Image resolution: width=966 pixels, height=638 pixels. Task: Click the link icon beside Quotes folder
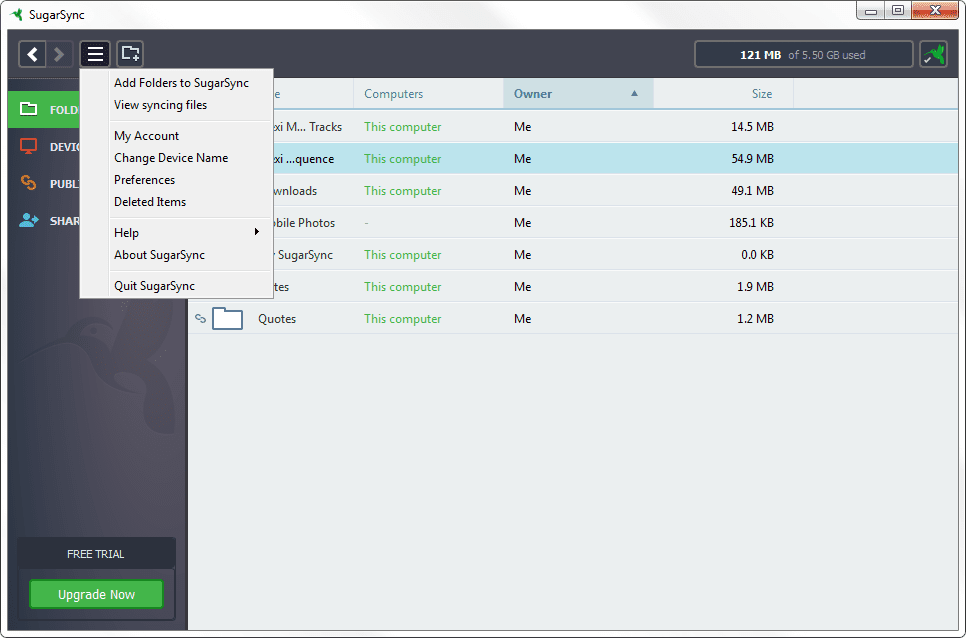(200, 318)
